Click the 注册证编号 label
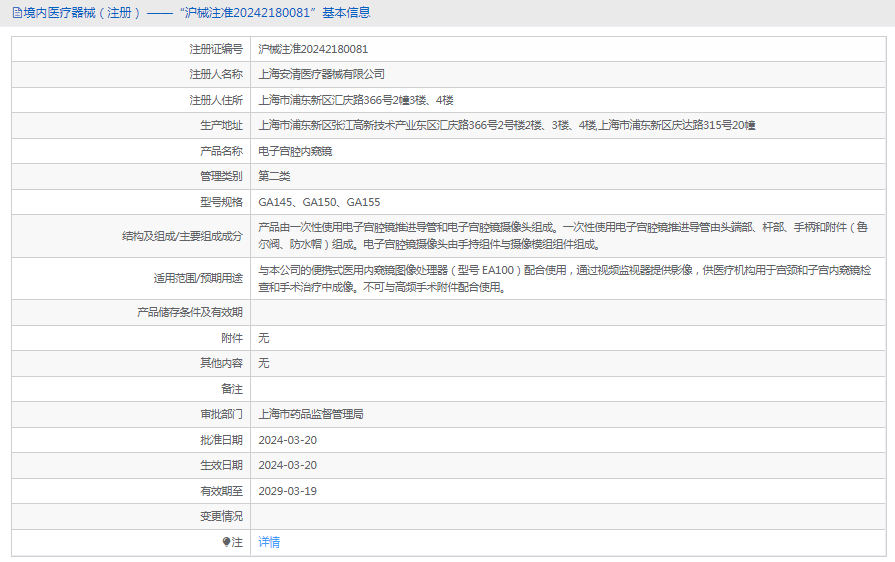The height and width of the screenshot is (562, 895). [216, 49]
